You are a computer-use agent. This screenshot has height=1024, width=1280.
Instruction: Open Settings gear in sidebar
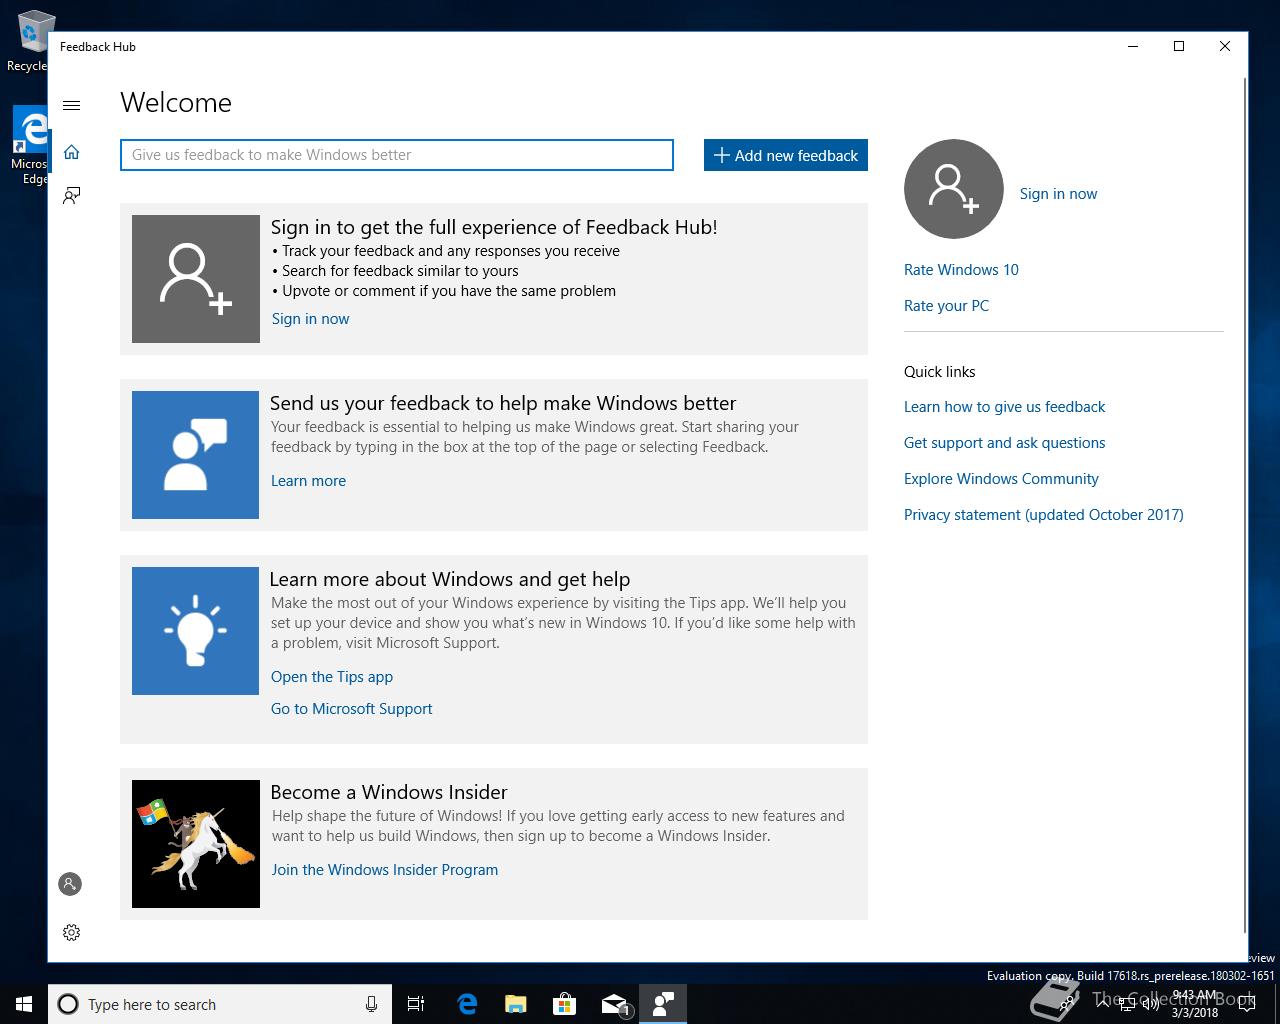(71, 932)
